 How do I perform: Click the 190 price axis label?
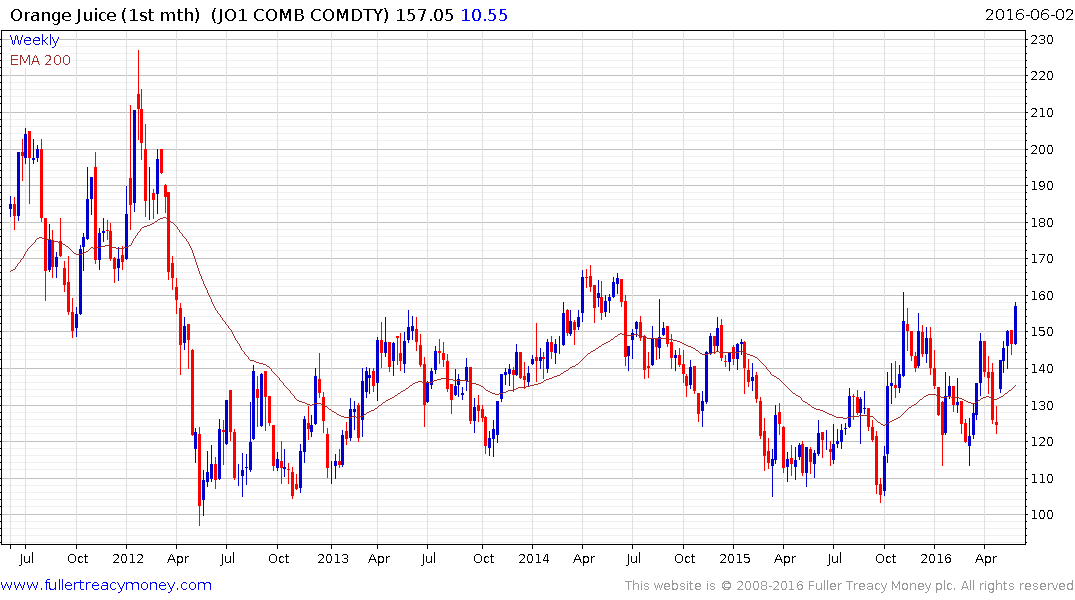[1042, 186]
